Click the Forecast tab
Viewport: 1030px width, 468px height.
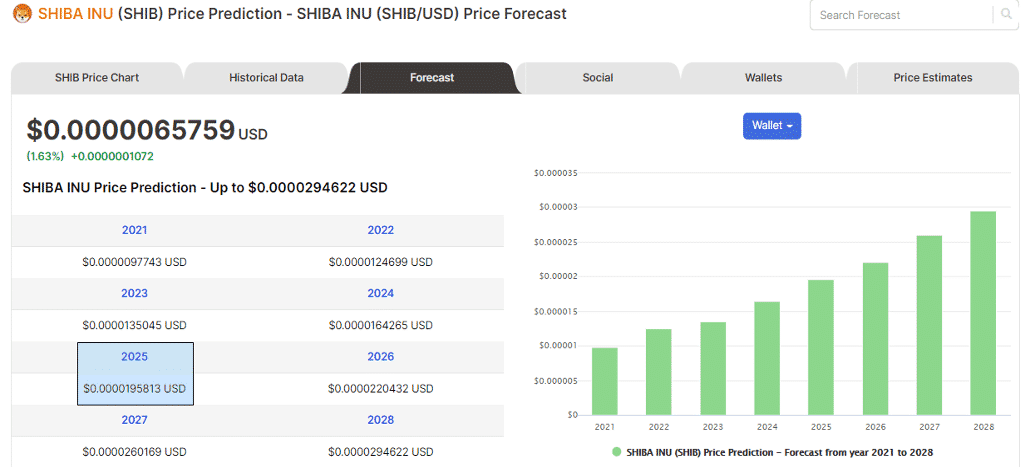pyautogui.click(x=432, y=78)
